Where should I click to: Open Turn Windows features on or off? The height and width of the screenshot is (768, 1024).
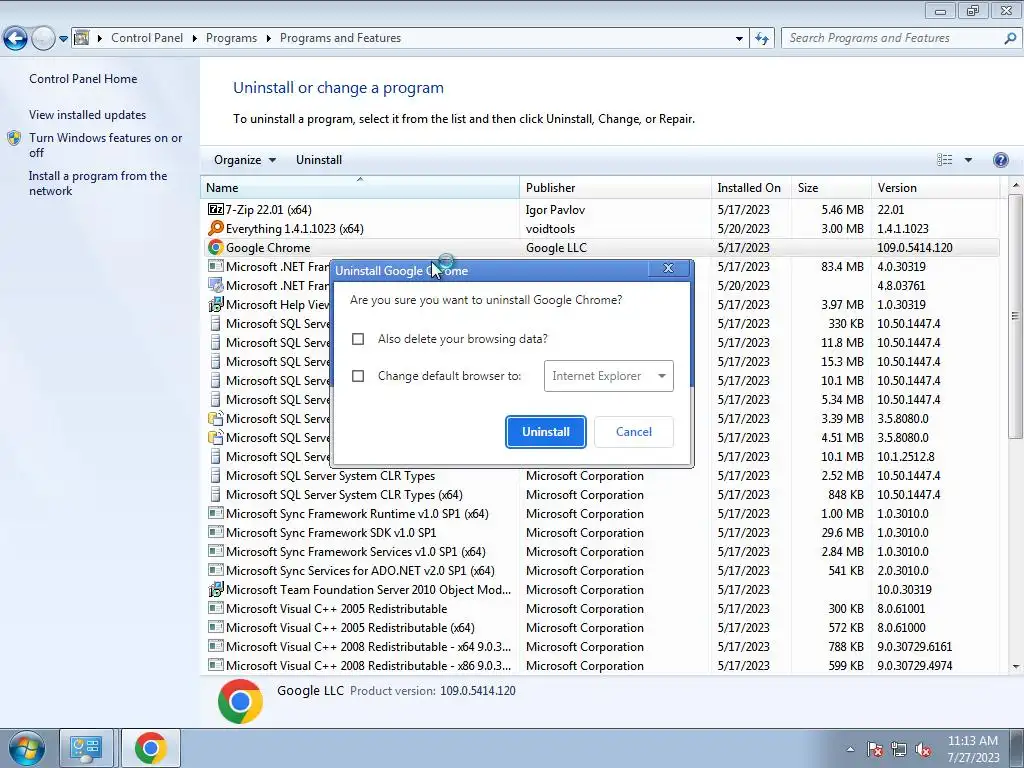(x=105, y=145)
